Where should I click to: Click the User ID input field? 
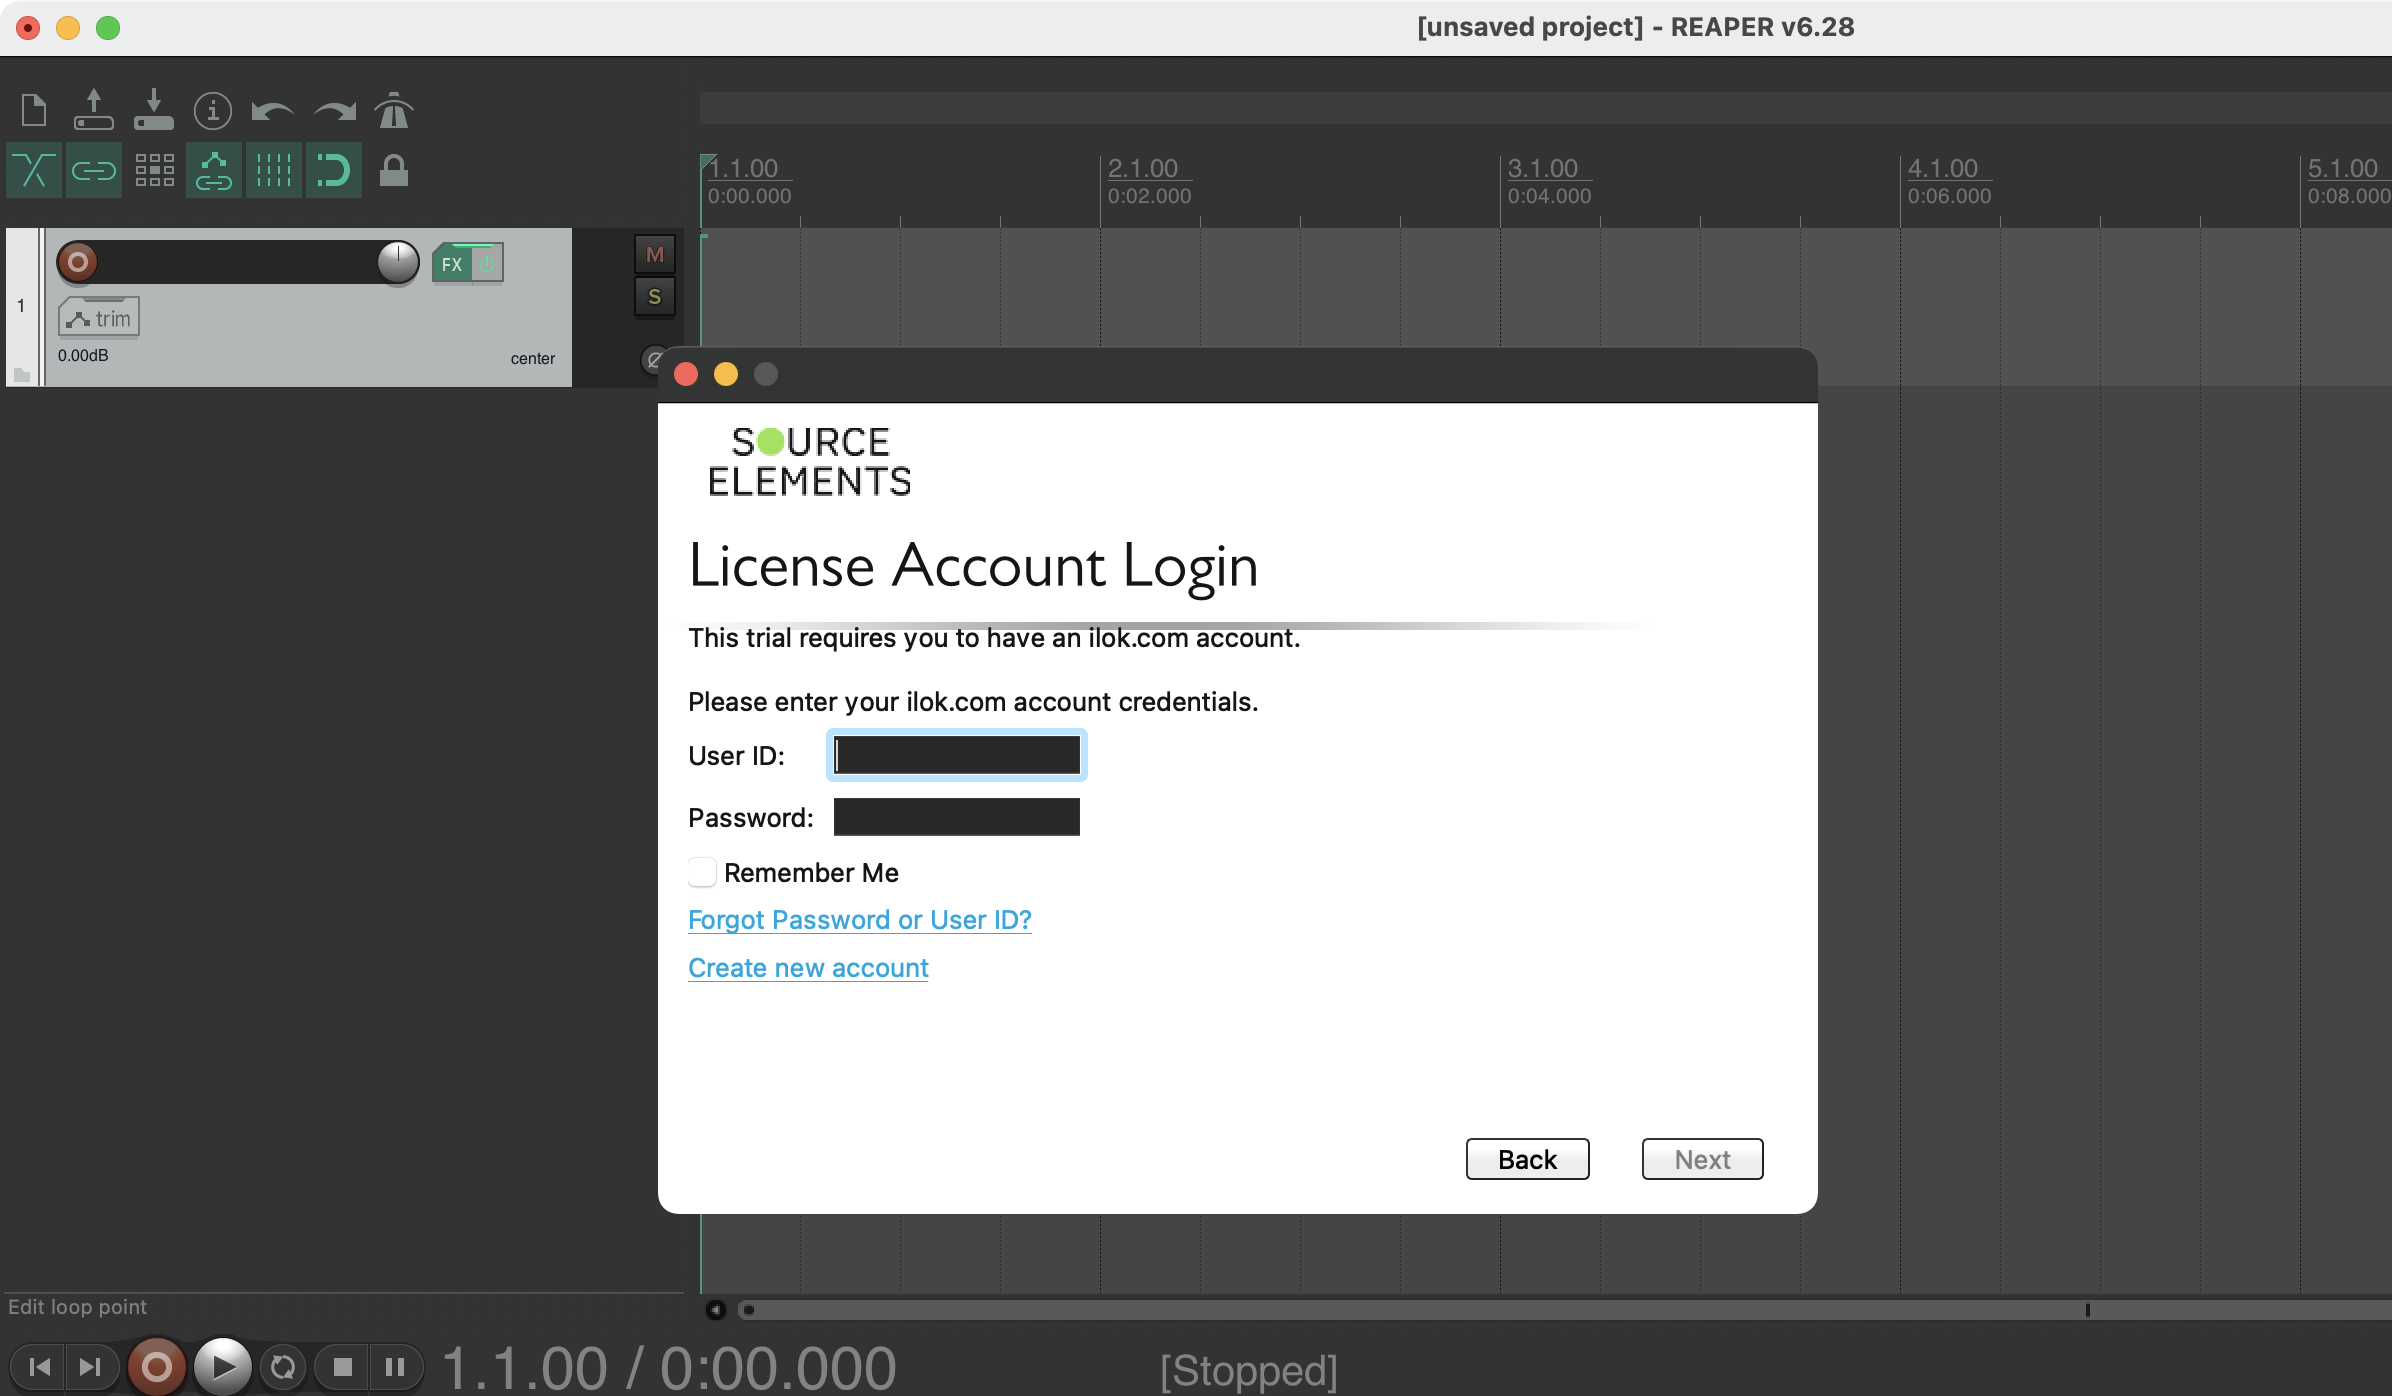956,755
